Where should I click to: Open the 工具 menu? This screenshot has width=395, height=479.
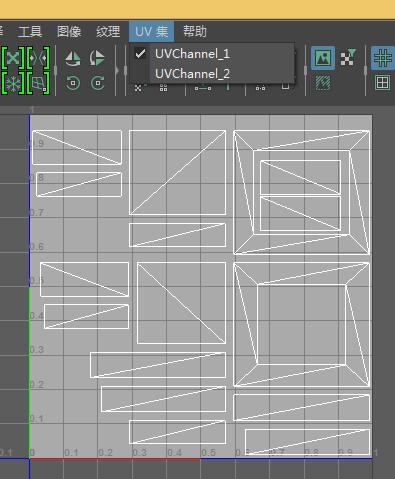pyautogui.click(x=30, y=32)
